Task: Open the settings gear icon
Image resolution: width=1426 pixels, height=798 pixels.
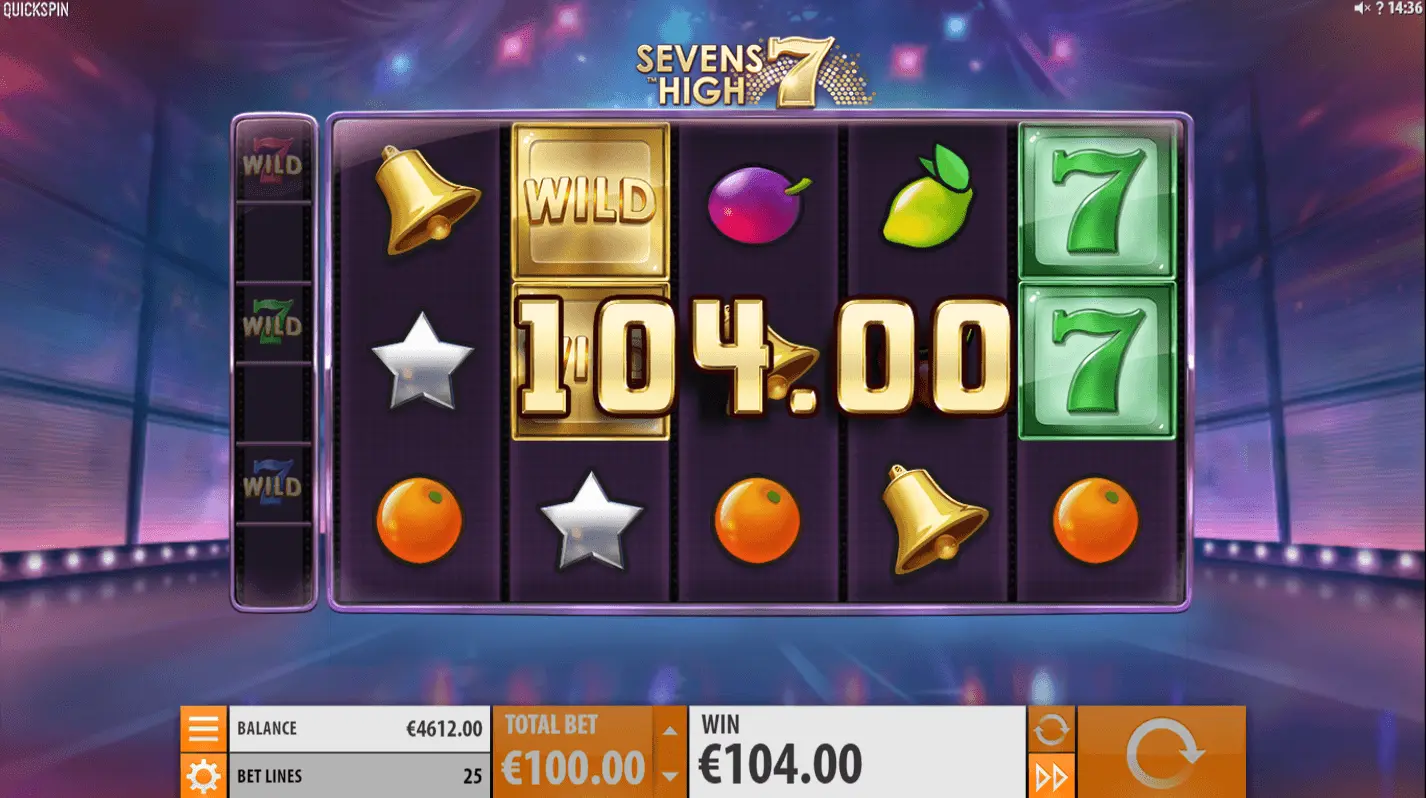Action: click(203, 776)
